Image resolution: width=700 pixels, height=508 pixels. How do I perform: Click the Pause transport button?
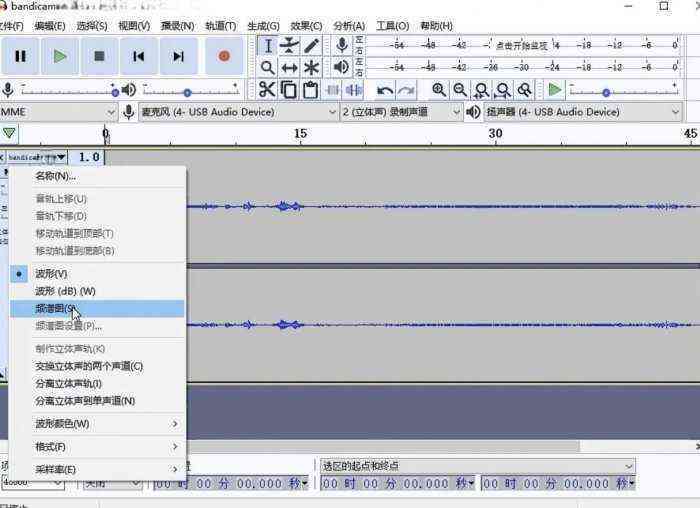20,56
